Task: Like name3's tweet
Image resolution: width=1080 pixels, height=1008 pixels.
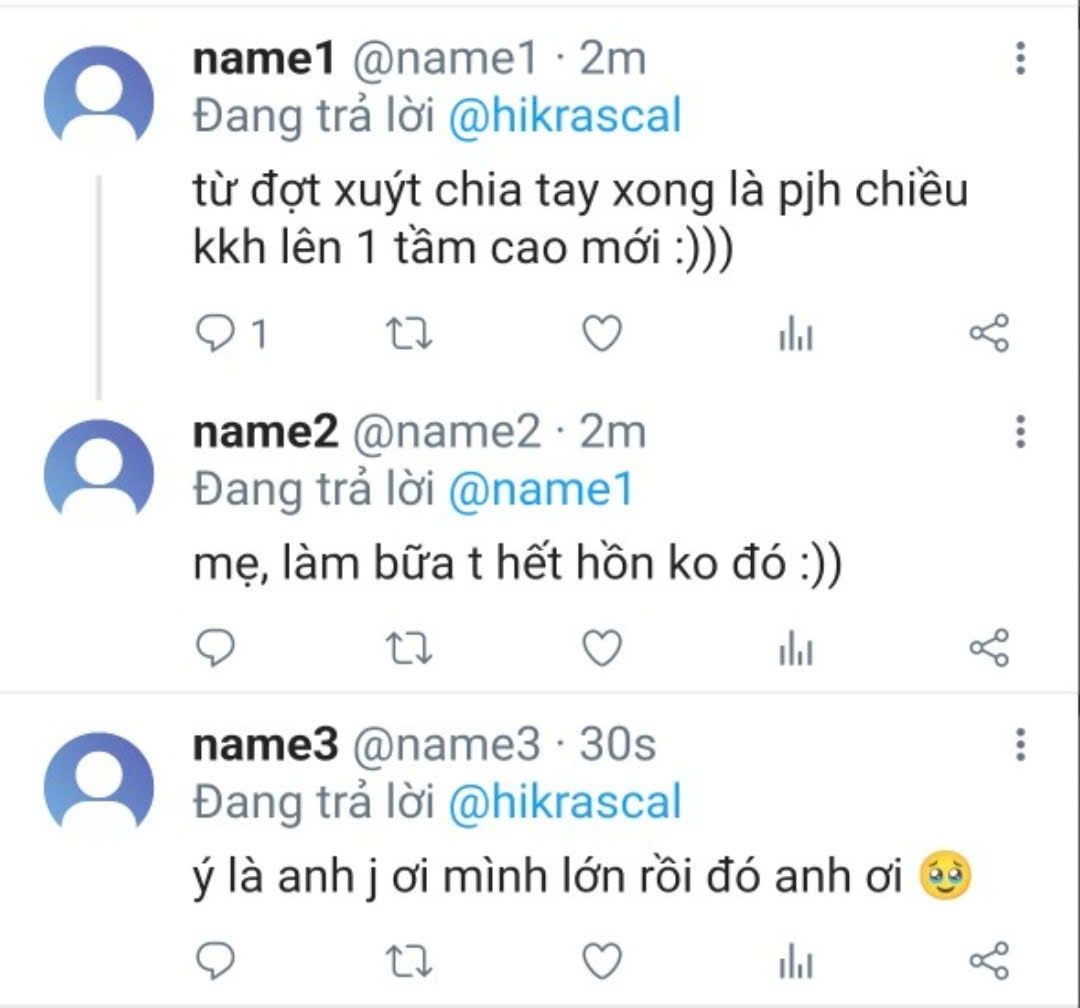Action: [x=602, y=960]
